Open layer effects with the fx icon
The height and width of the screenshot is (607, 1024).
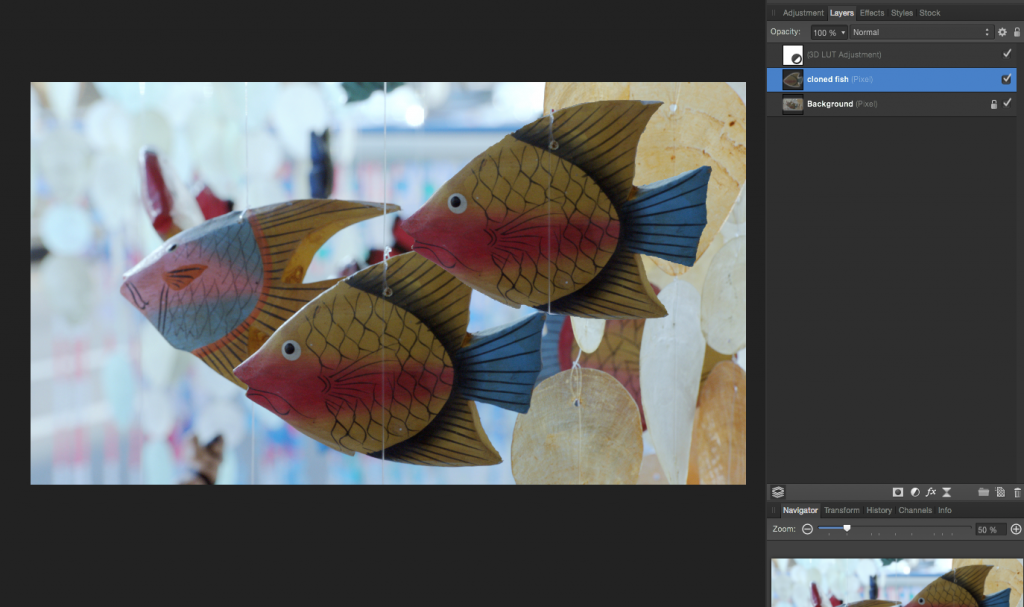coord(931,492)
